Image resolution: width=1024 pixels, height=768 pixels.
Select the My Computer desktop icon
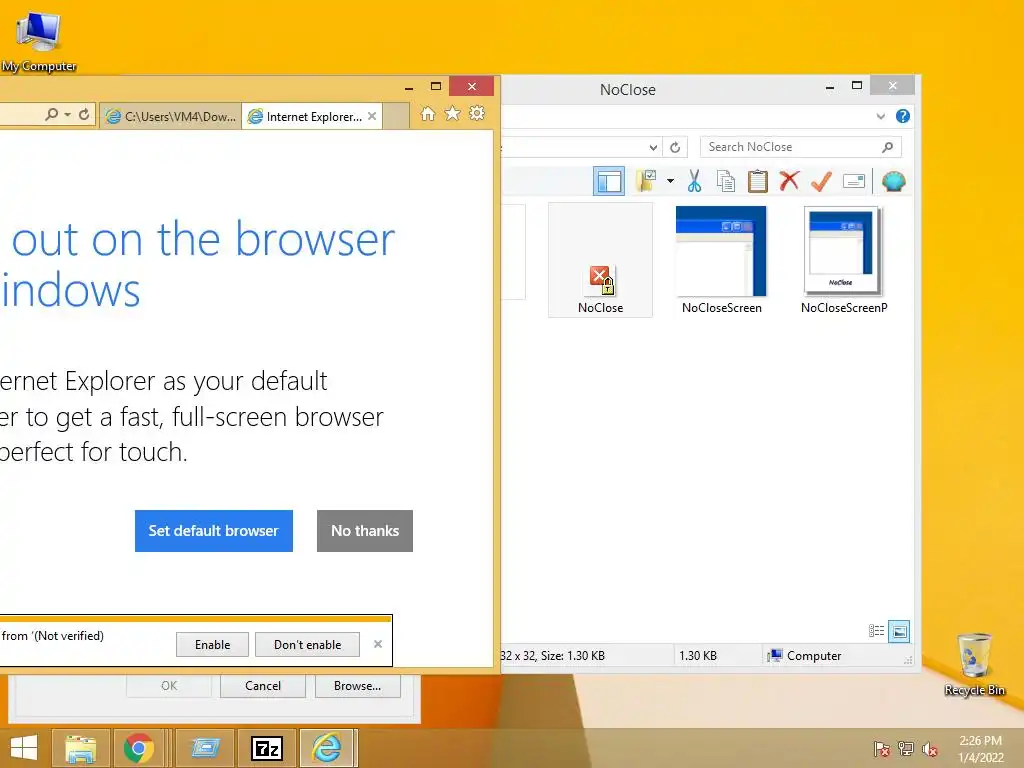tap(39, 40)
